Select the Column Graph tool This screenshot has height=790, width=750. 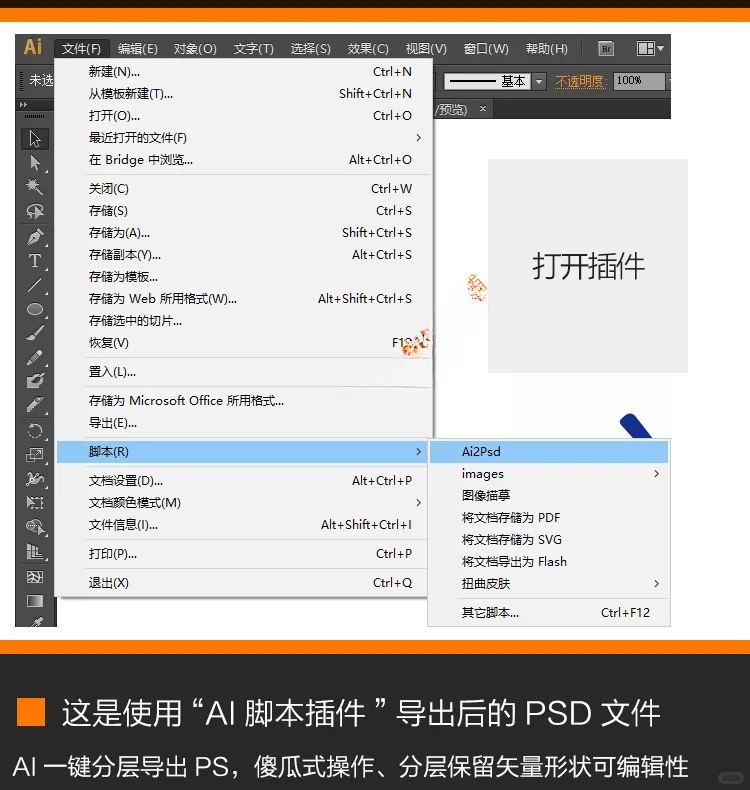point(35,552)
